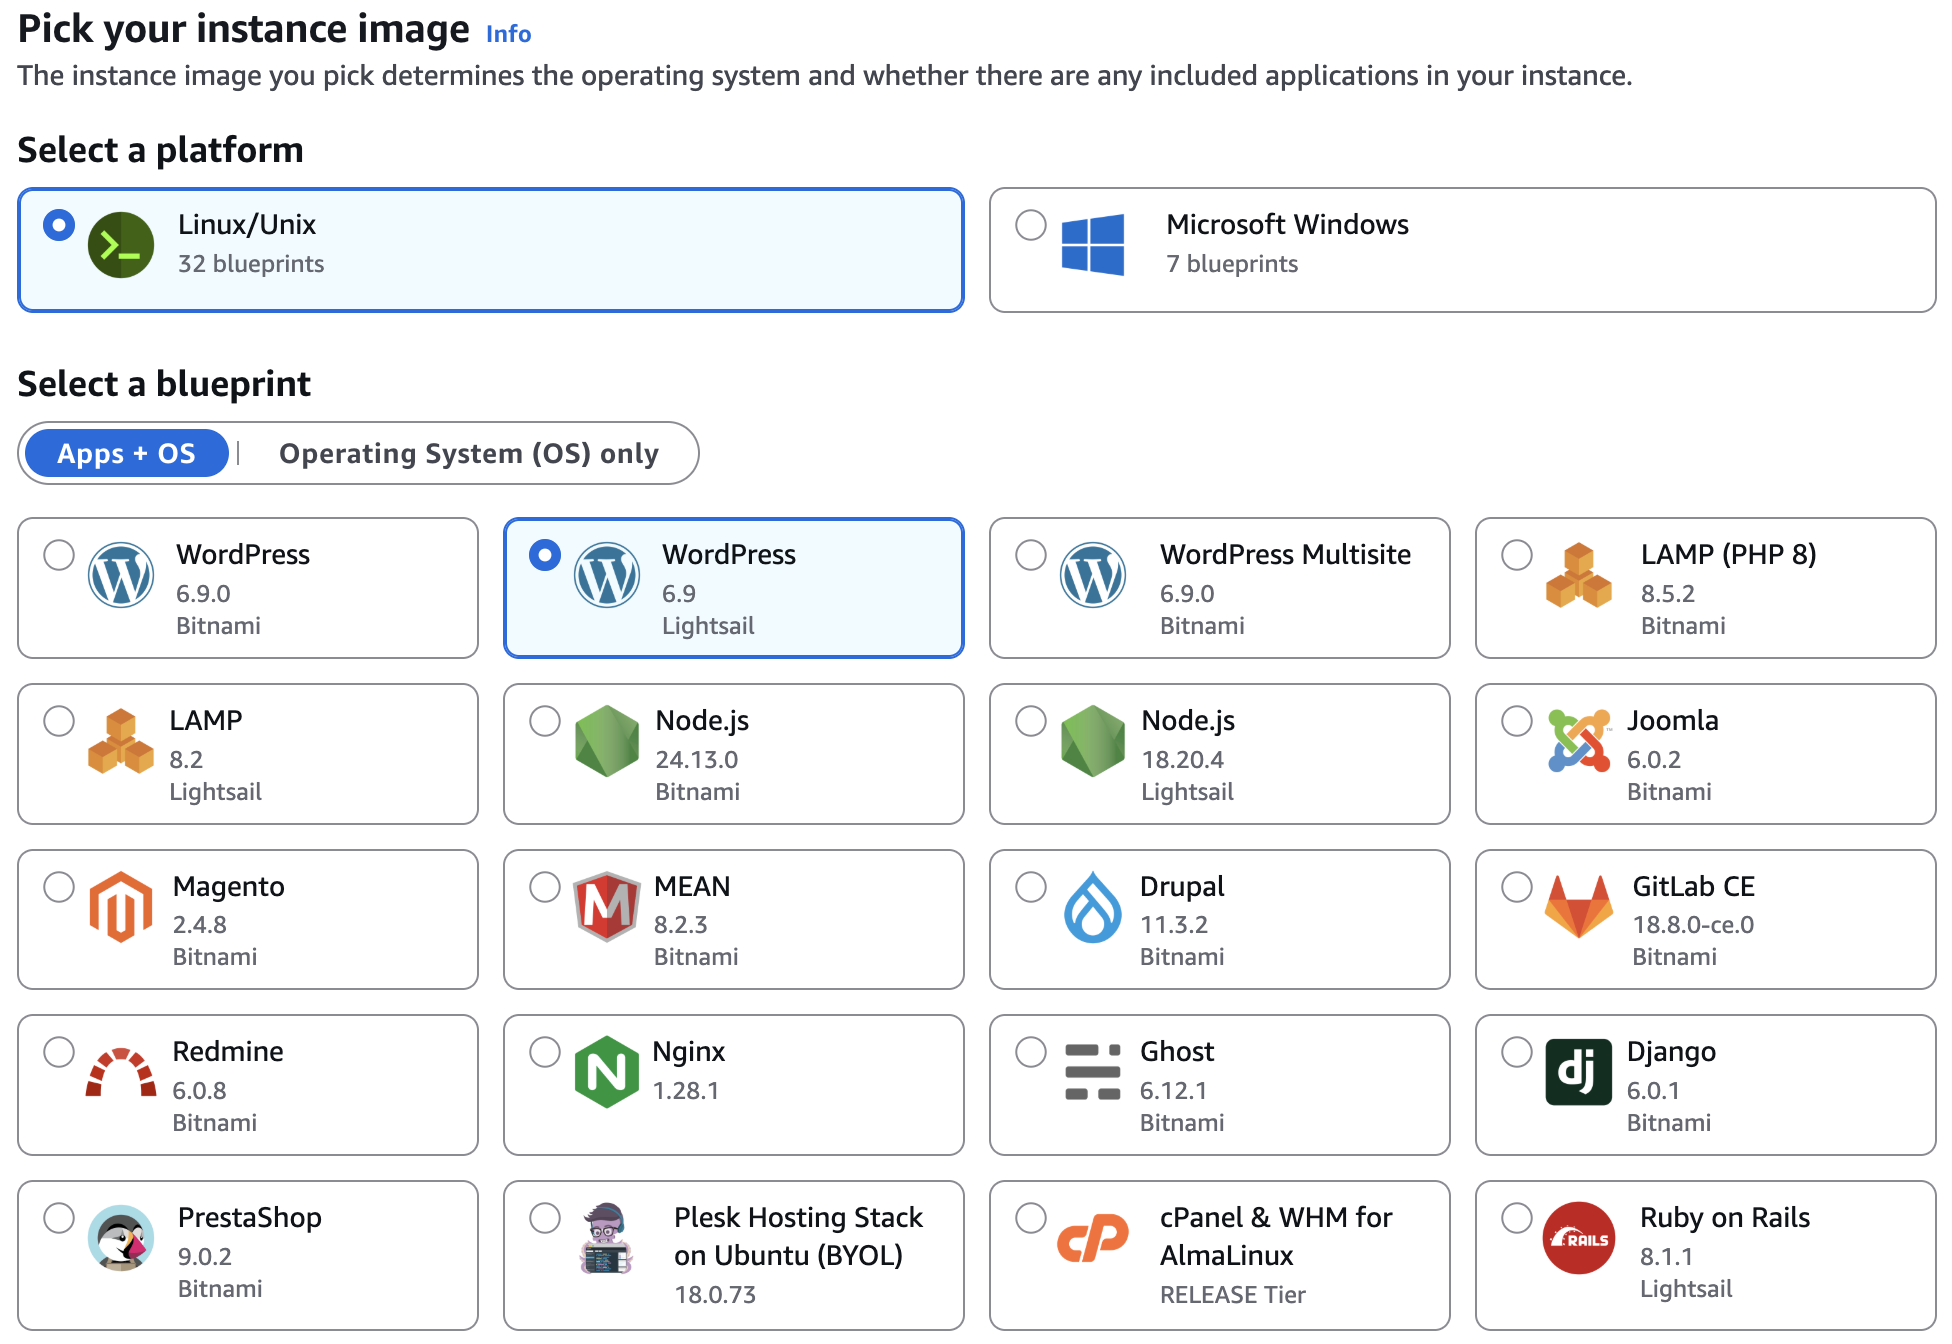Viewport: 1952px width, 1344px height.
Task: Click the Nginx logo icon
Action: pos(607,1072)
